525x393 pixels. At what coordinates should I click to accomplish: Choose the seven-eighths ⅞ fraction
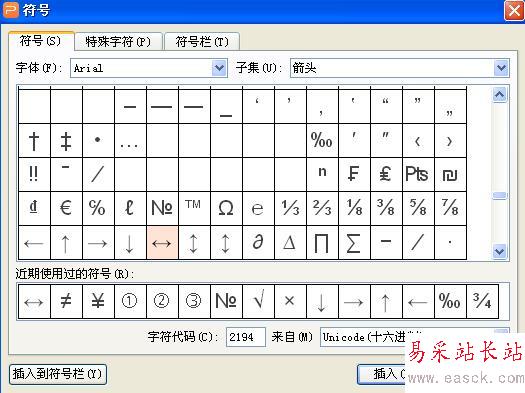tap(450, 208)
